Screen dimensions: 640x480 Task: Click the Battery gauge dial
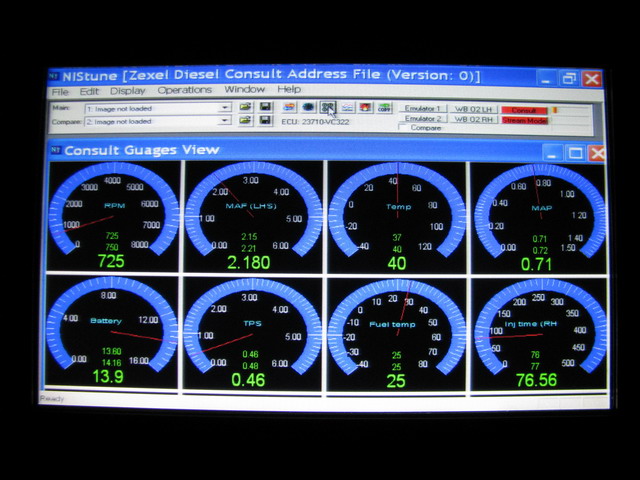111,324
